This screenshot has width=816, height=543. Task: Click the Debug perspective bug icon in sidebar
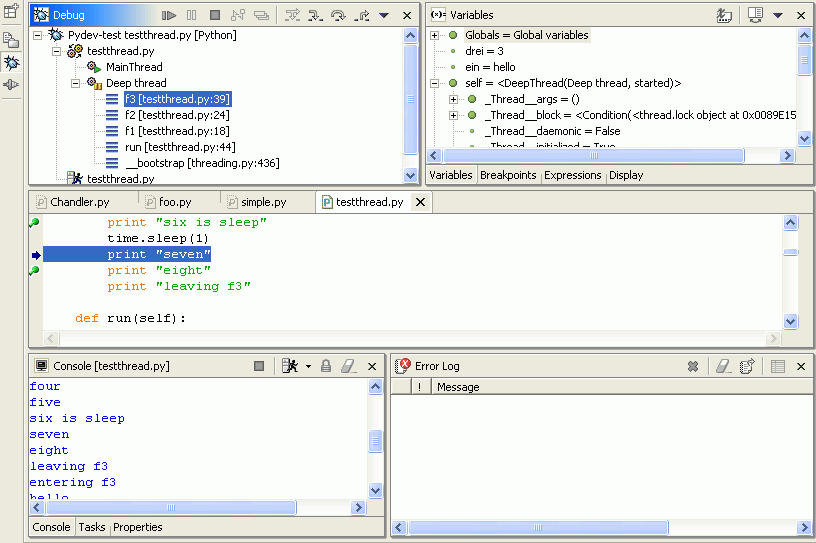click(11, 62)
